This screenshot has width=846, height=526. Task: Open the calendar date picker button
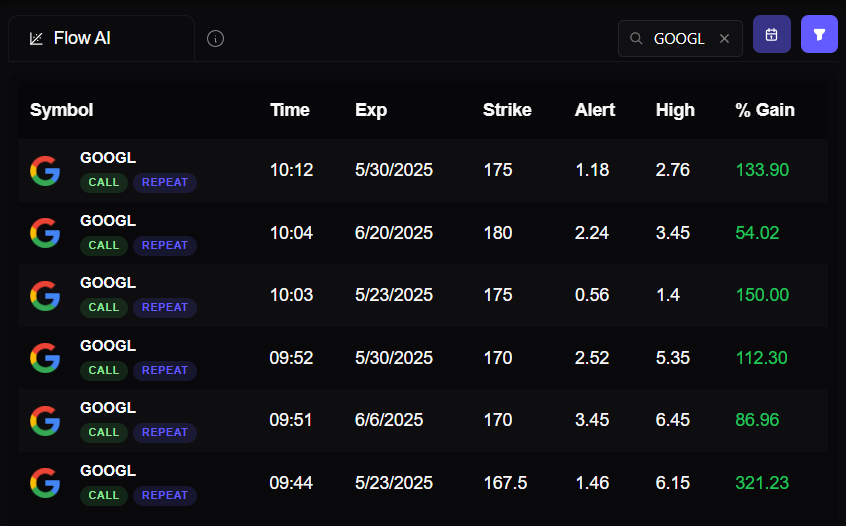point(772,34)
